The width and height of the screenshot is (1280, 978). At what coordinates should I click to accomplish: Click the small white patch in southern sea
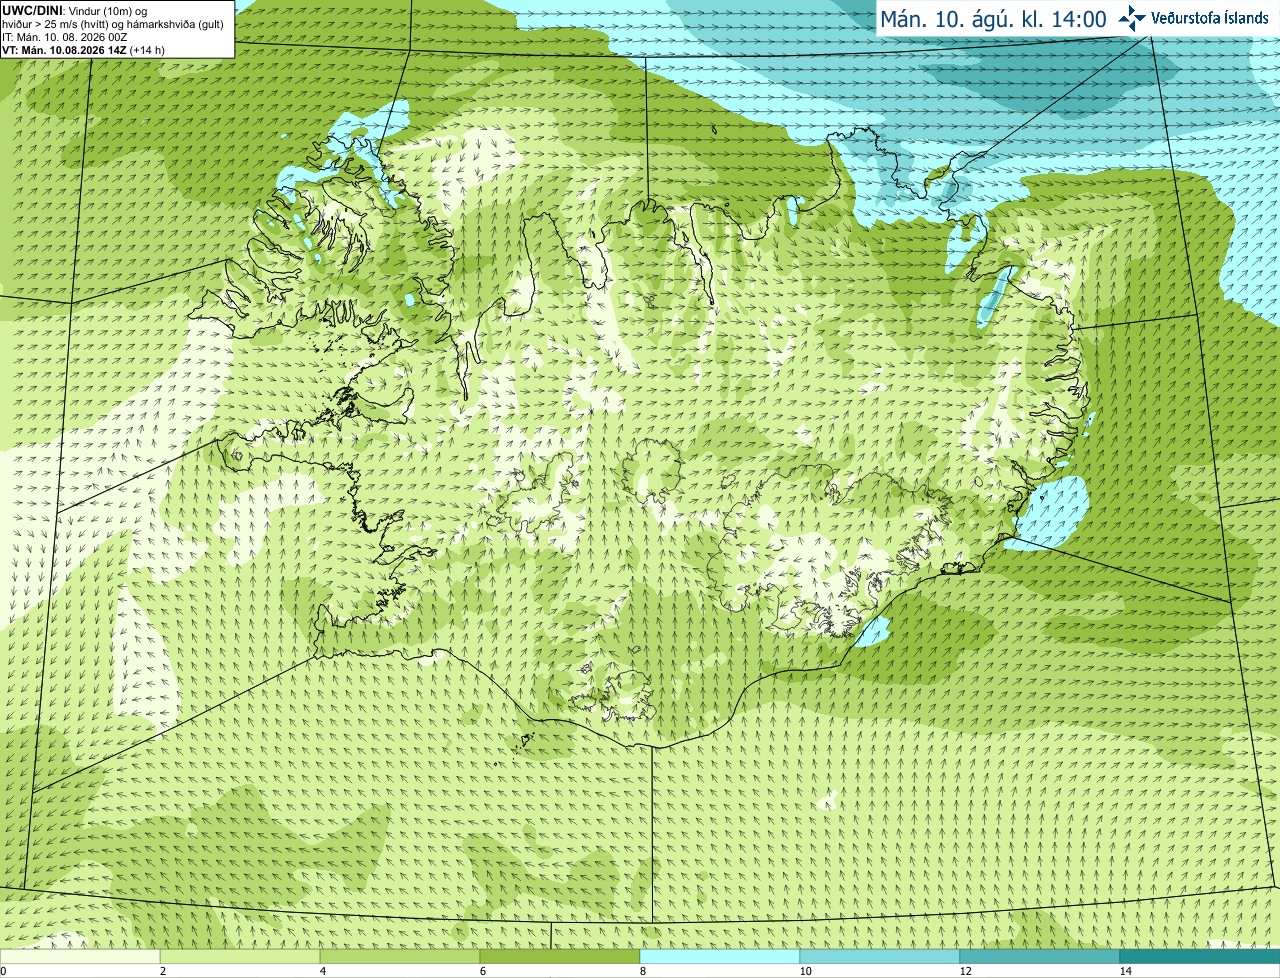[x=828, y=800]
